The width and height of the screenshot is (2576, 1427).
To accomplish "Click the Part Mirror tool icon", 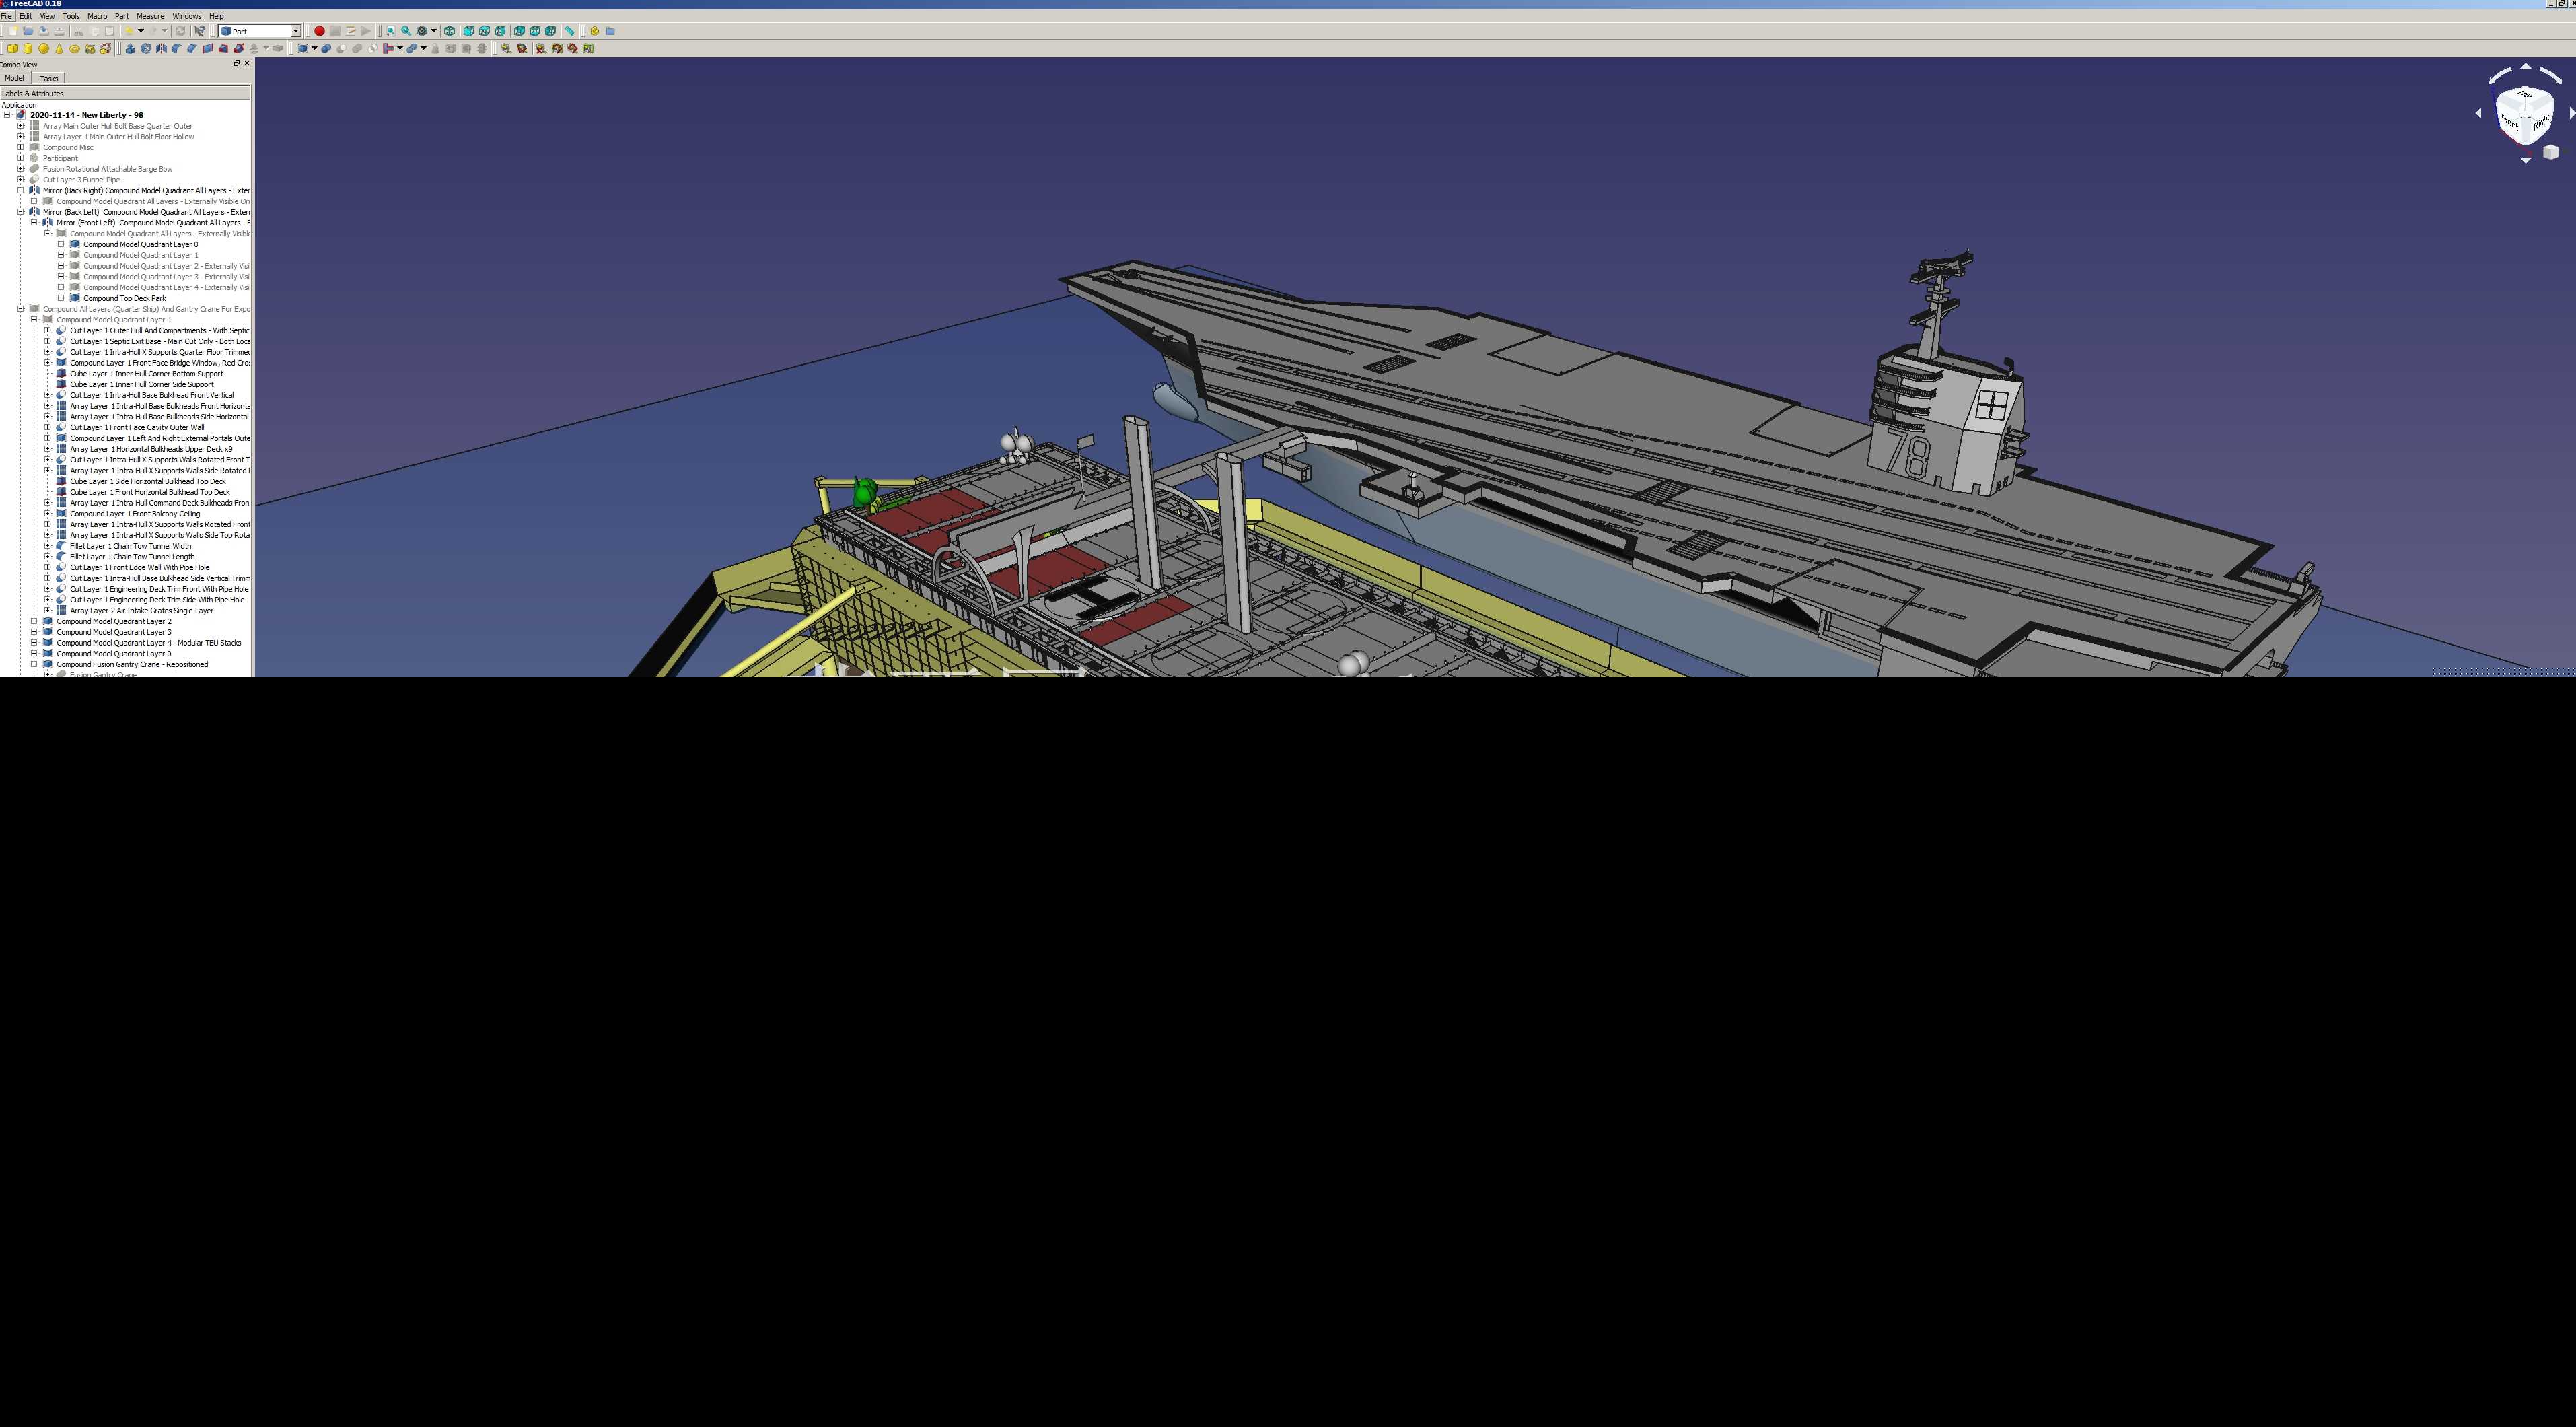I will pos(161,48).
